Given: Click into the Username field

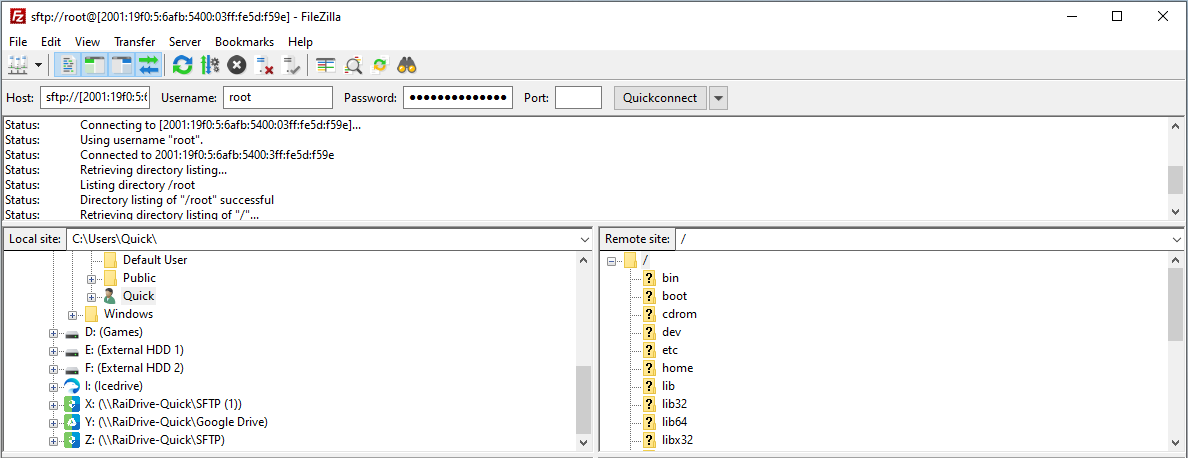Looking at the screenshot, I should pos(278,98).
